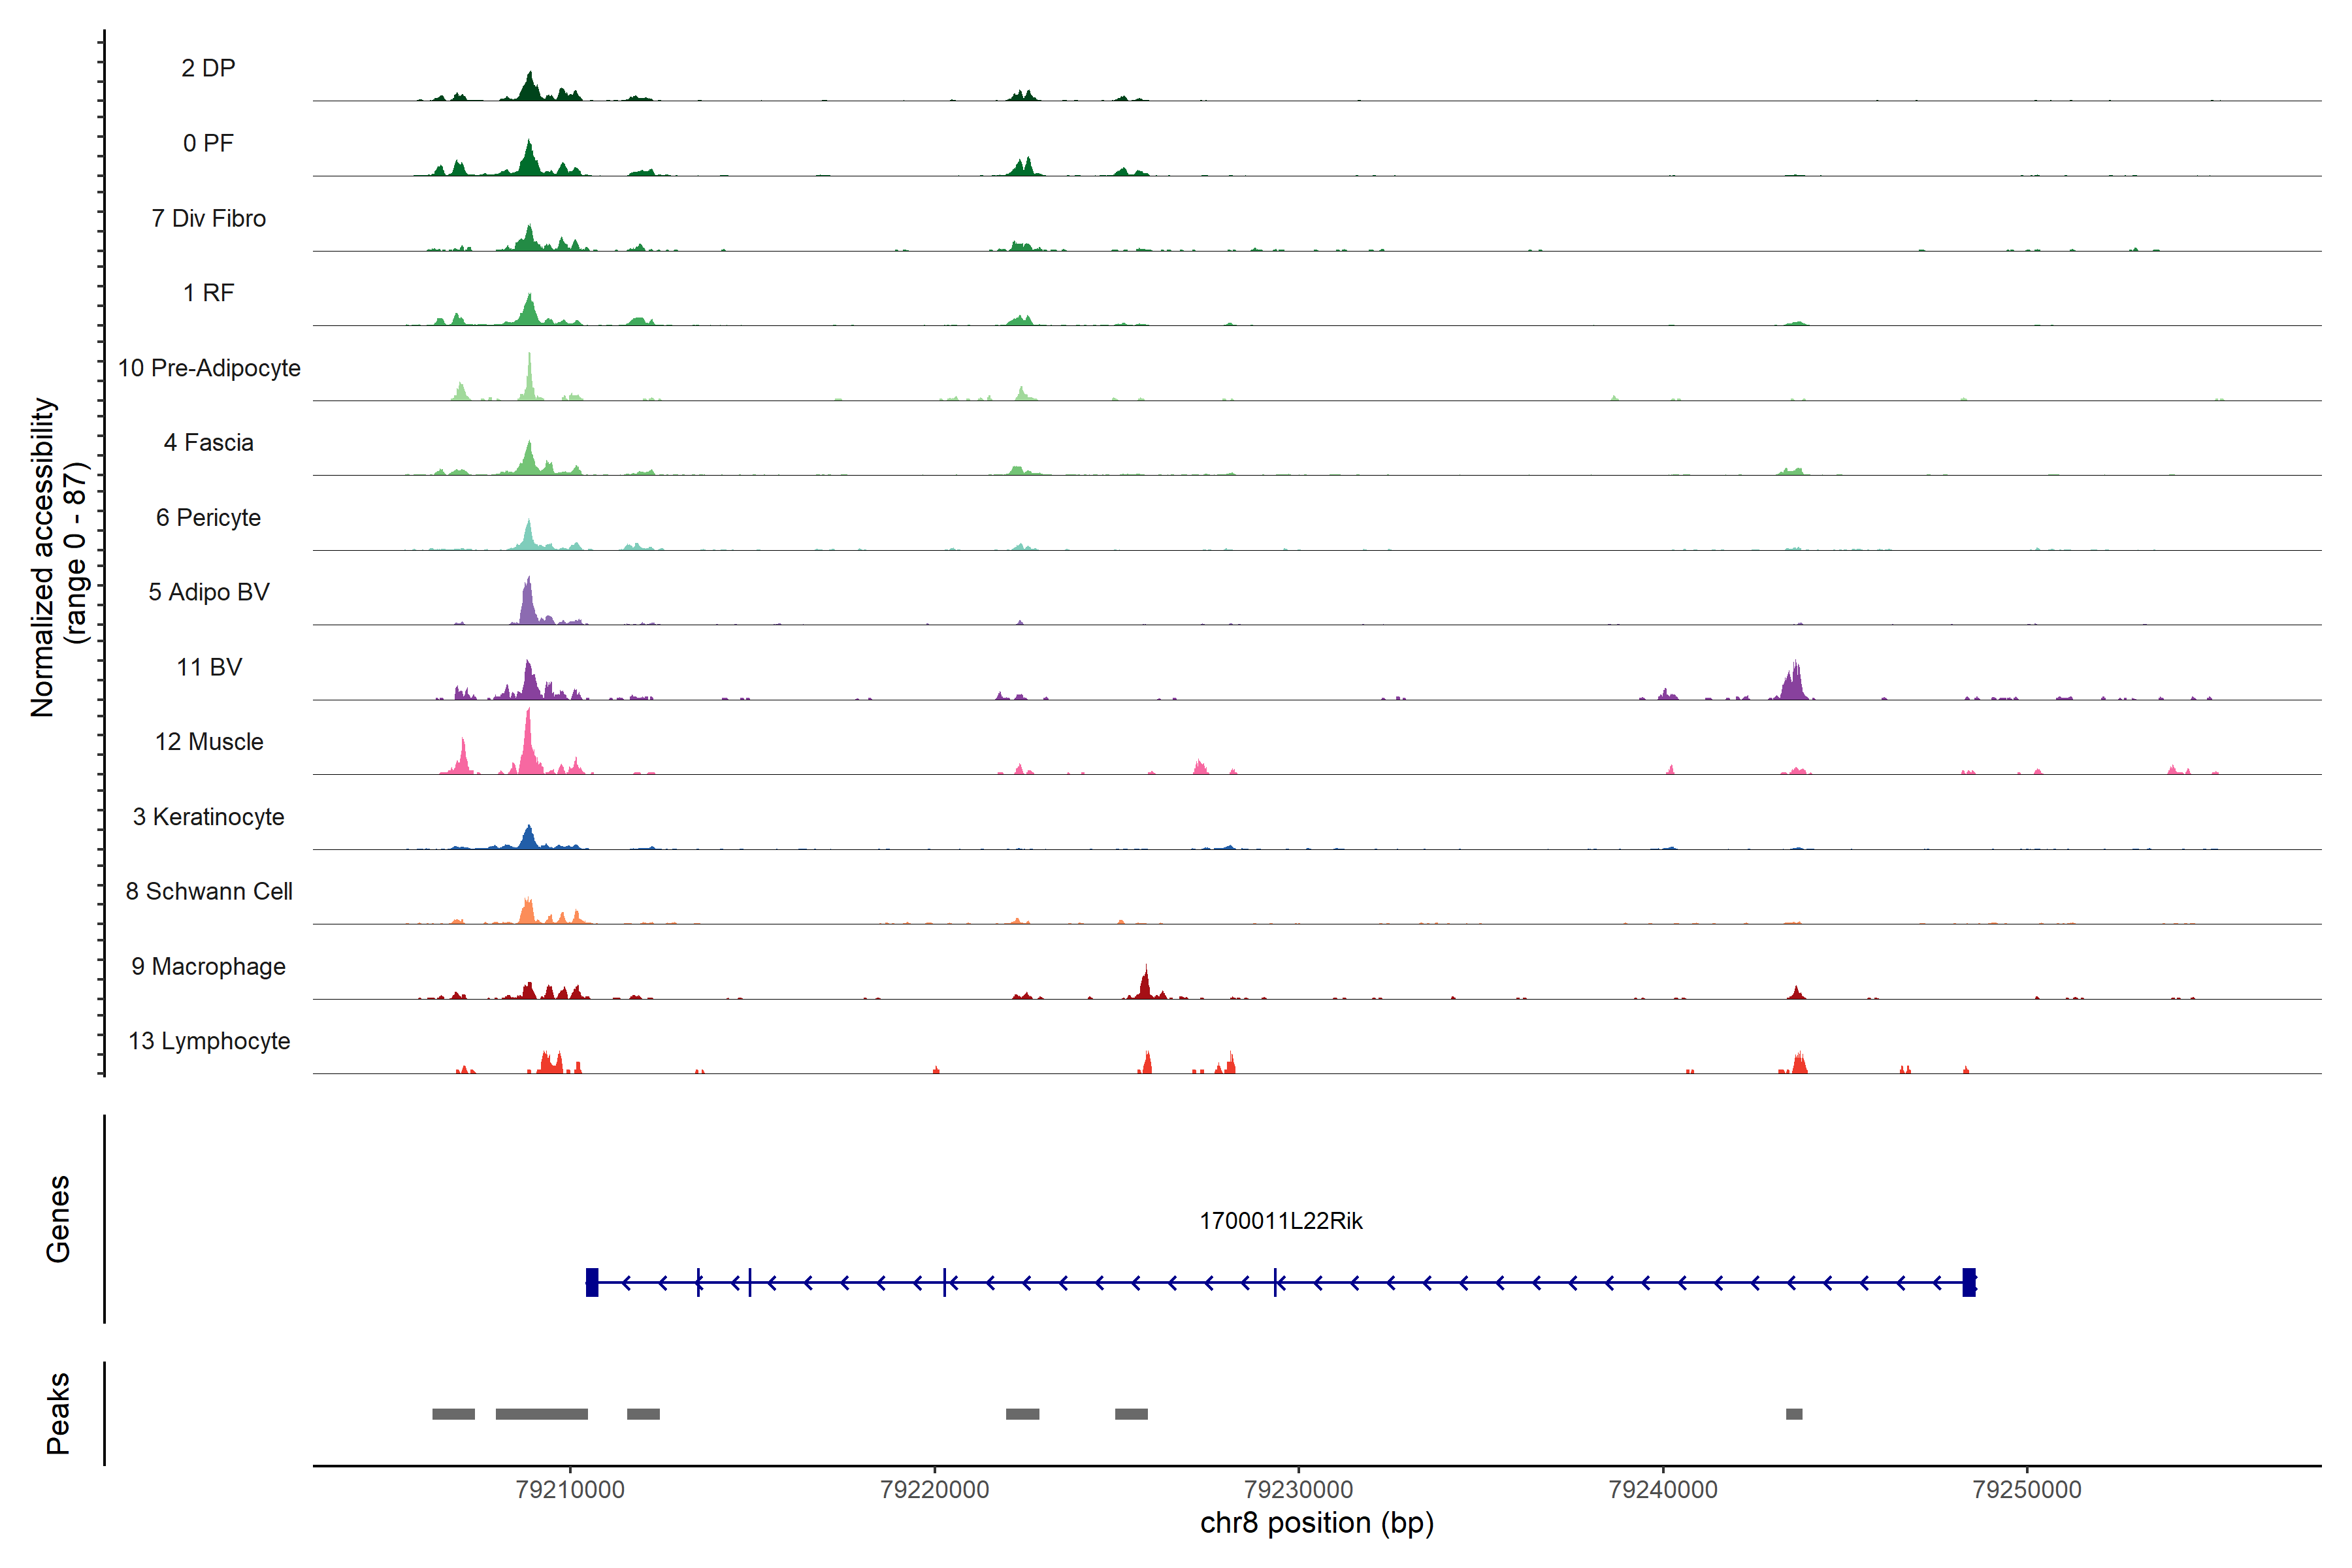Click the Genes panel label
The image size is (2352, 1568).
click(58, 1219)
